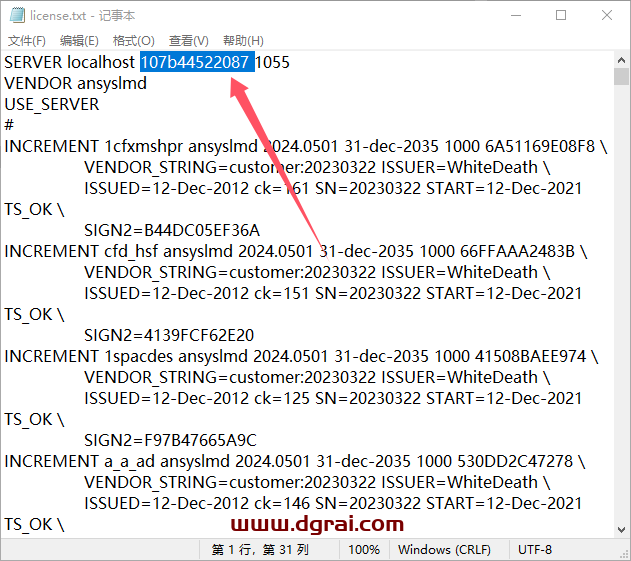
Task: Click the Windows (CRLF) status entry
Action: (x=444, y=550)
